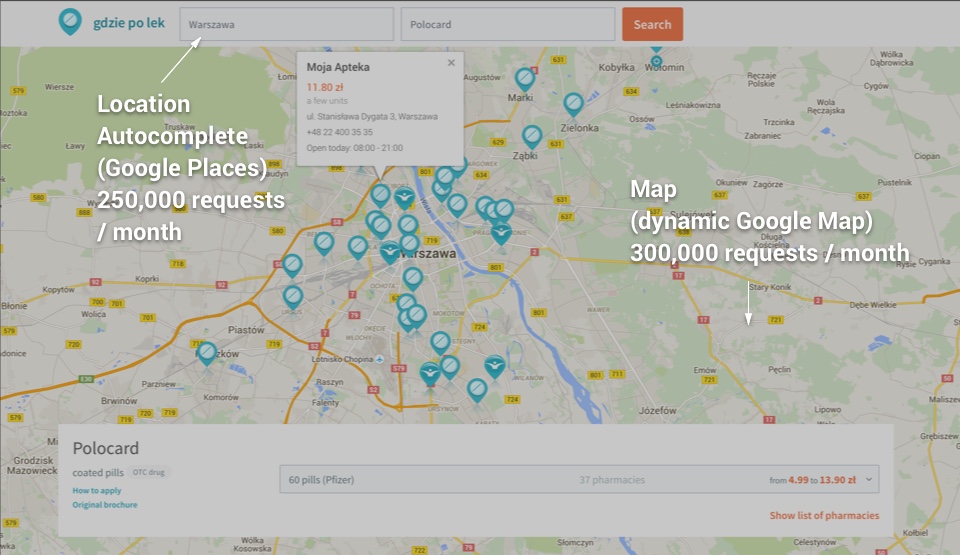Click the dropdown chevron beside 13.90 zł
Screen dimensions: 960x555
(x=869, y=480)
